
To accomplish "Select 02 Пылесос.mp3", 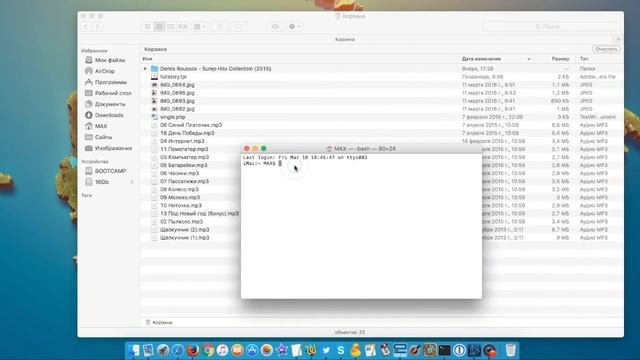I will 181,222.
